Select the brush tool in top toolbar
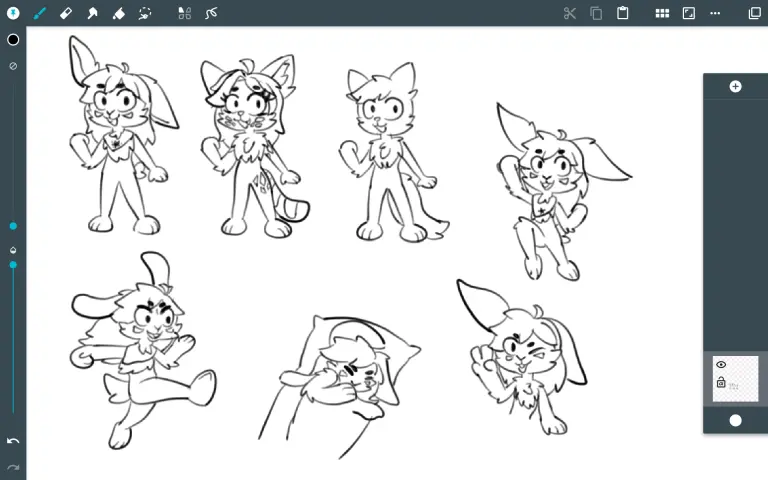This screenshot has height=480, width=768. pyautogui.click(x=40, y=13)
